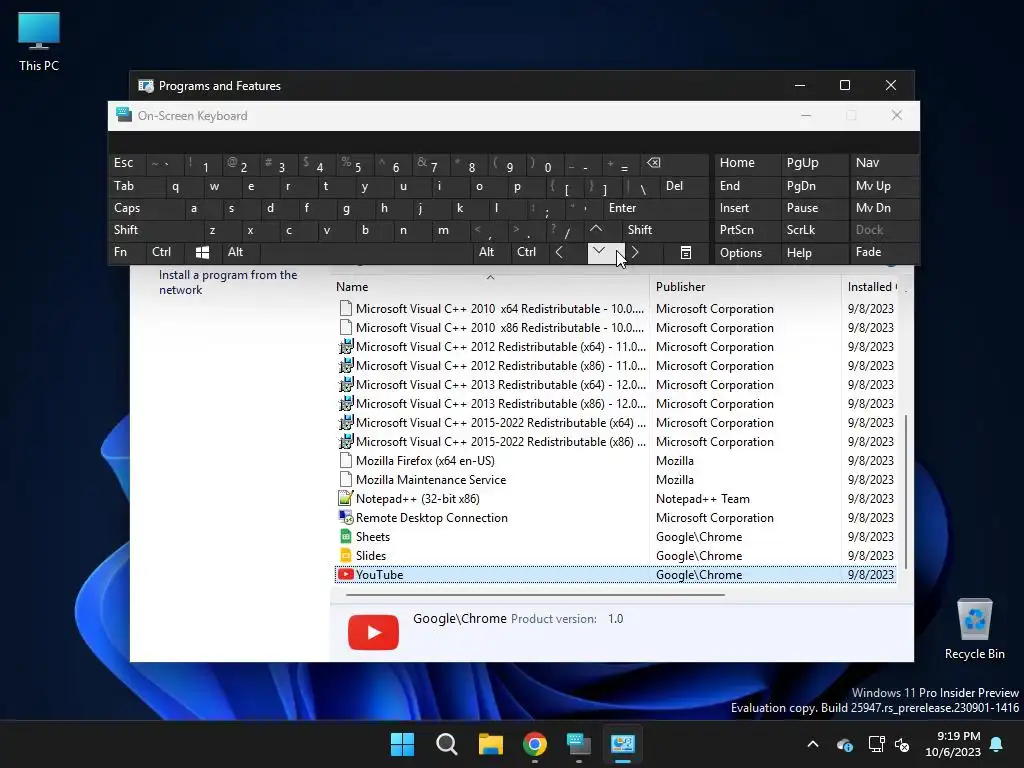Screen dimensions: 1024x768
Task: Click the left arrow key on keyboard
Action: (x=560, y=252)
